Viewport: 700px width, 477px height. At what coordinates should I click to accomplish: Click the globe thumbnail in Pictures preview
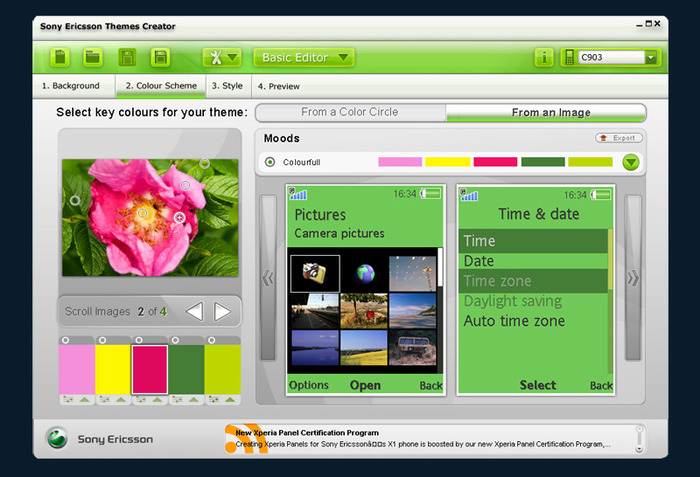point(365,274)
